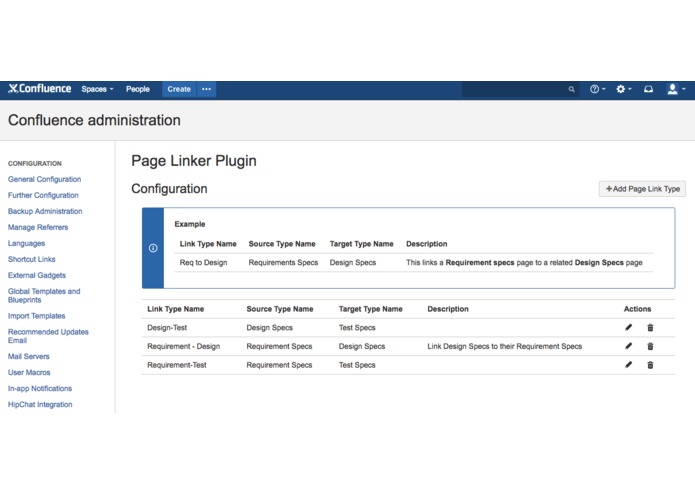Image resolution: width=695 pixels, height=494 pixels.
Task: Open the user profile avatar menu
Action: [676, 89]
